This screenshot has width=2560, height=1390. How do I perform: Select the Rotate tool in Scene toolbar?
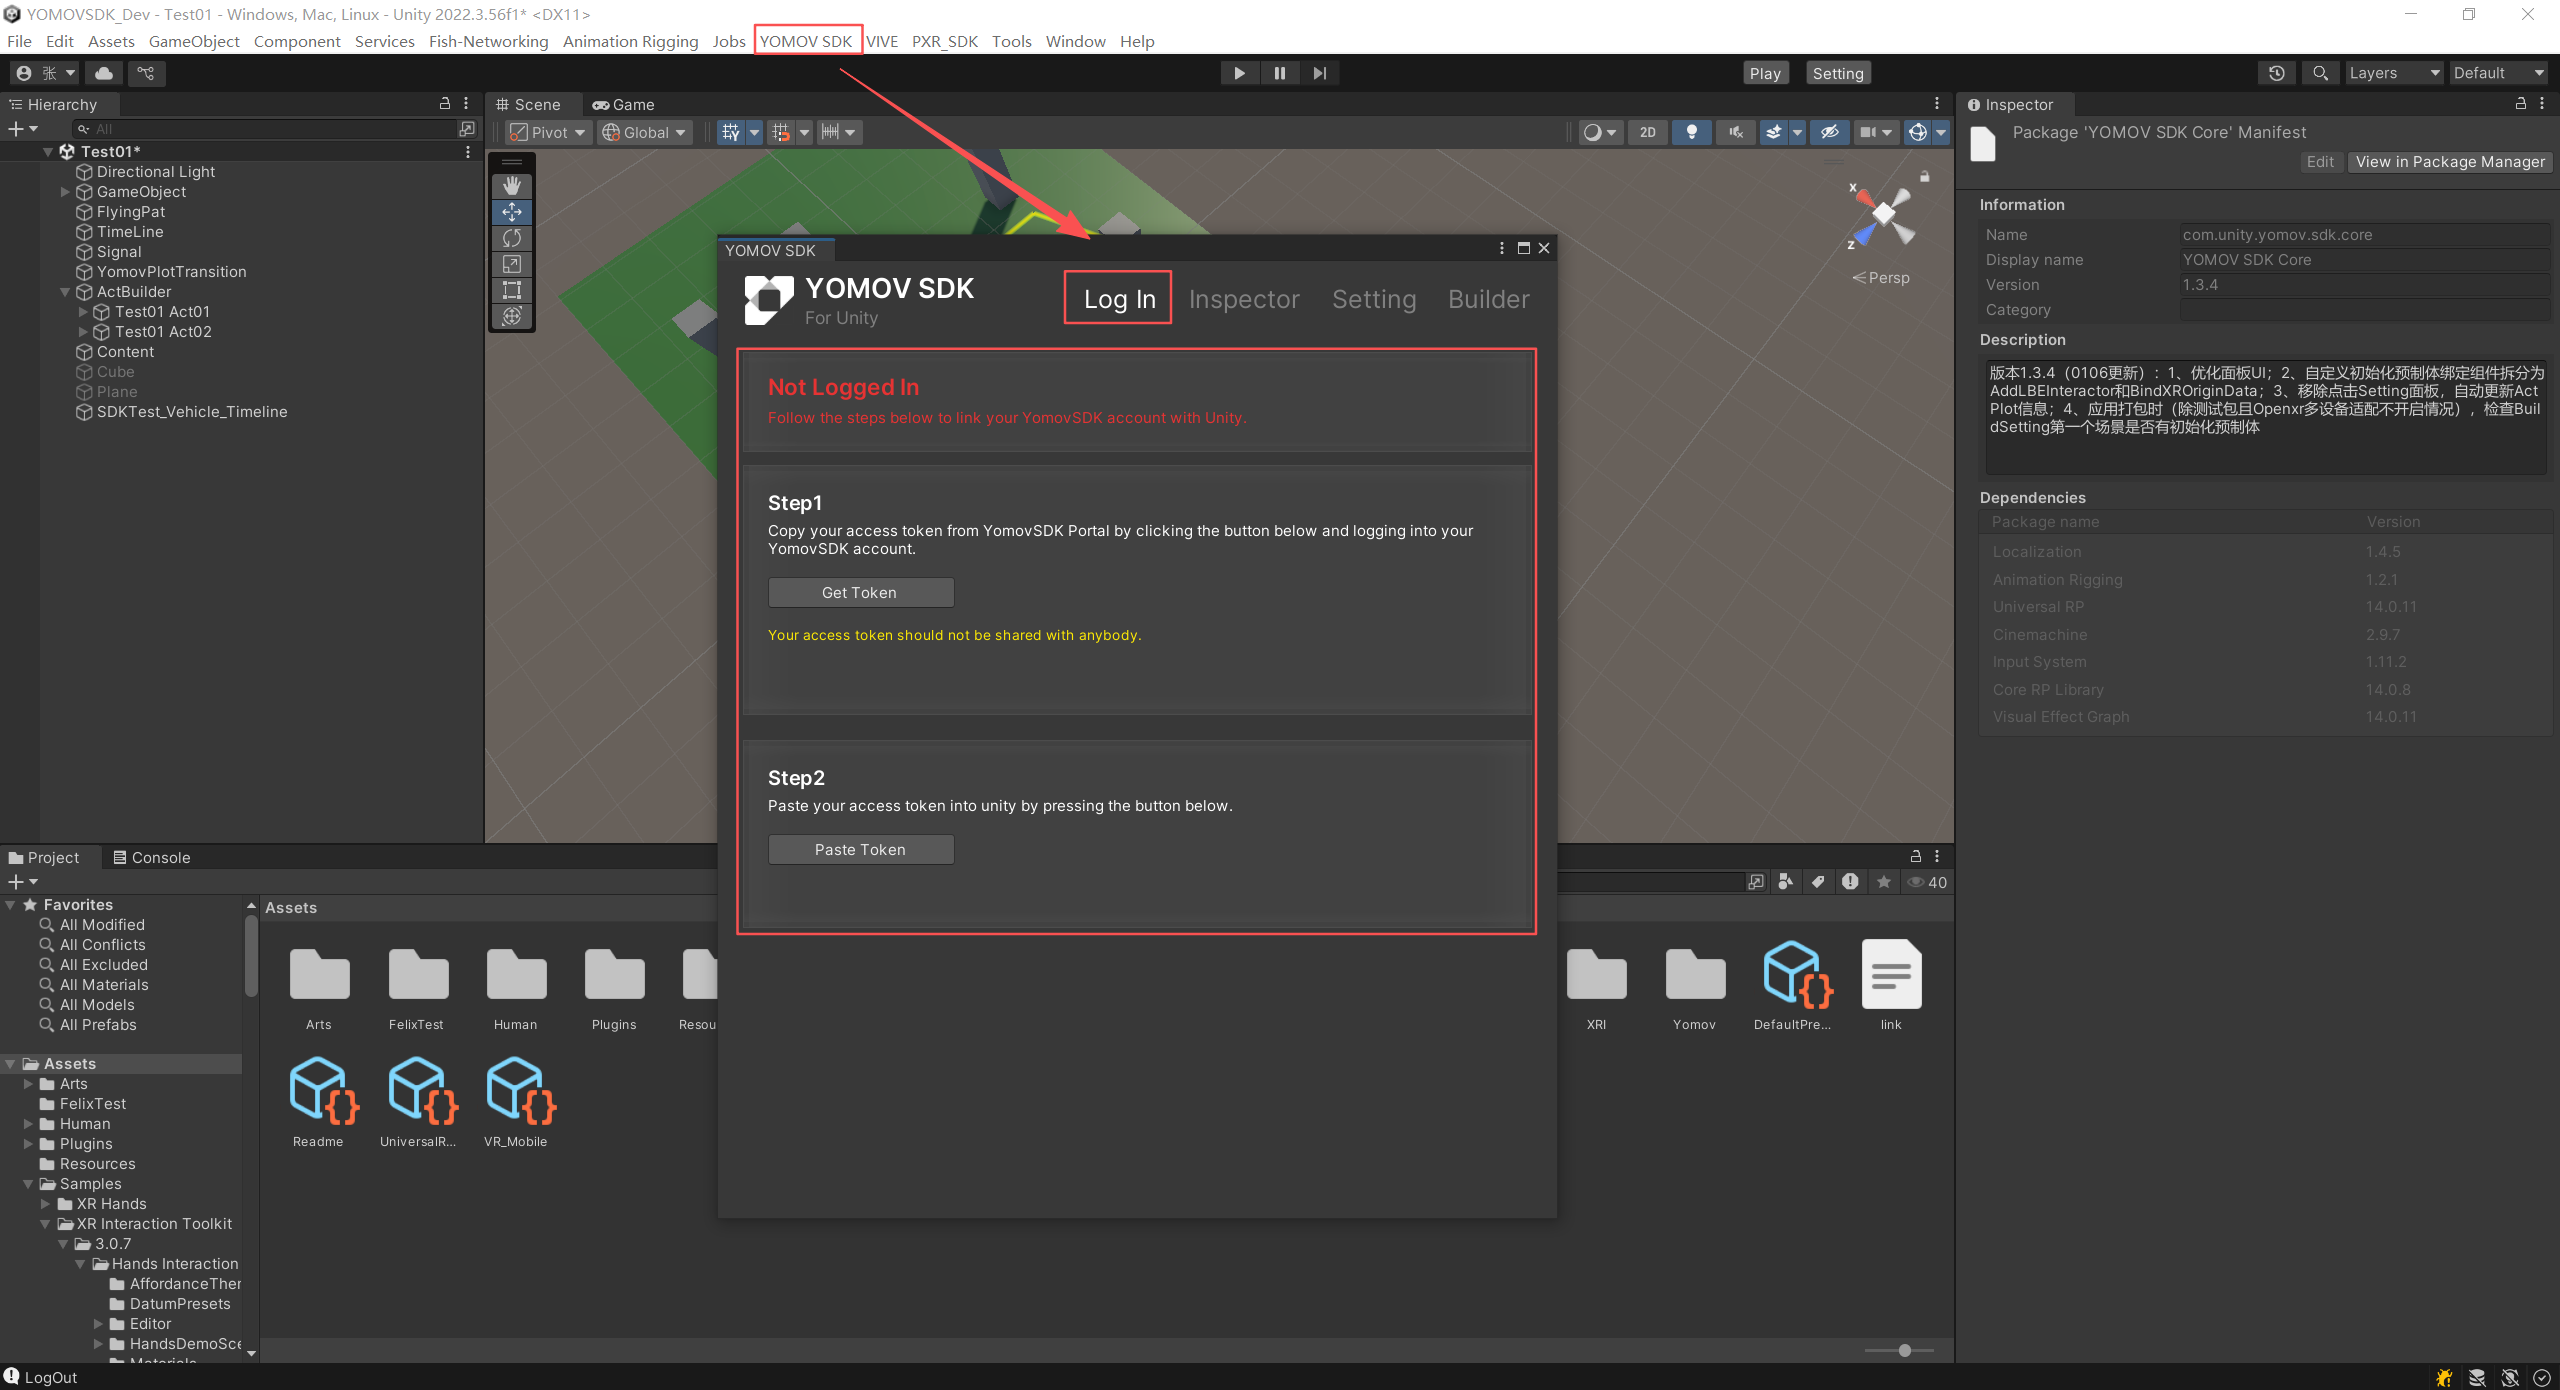[x=512, y=238]
